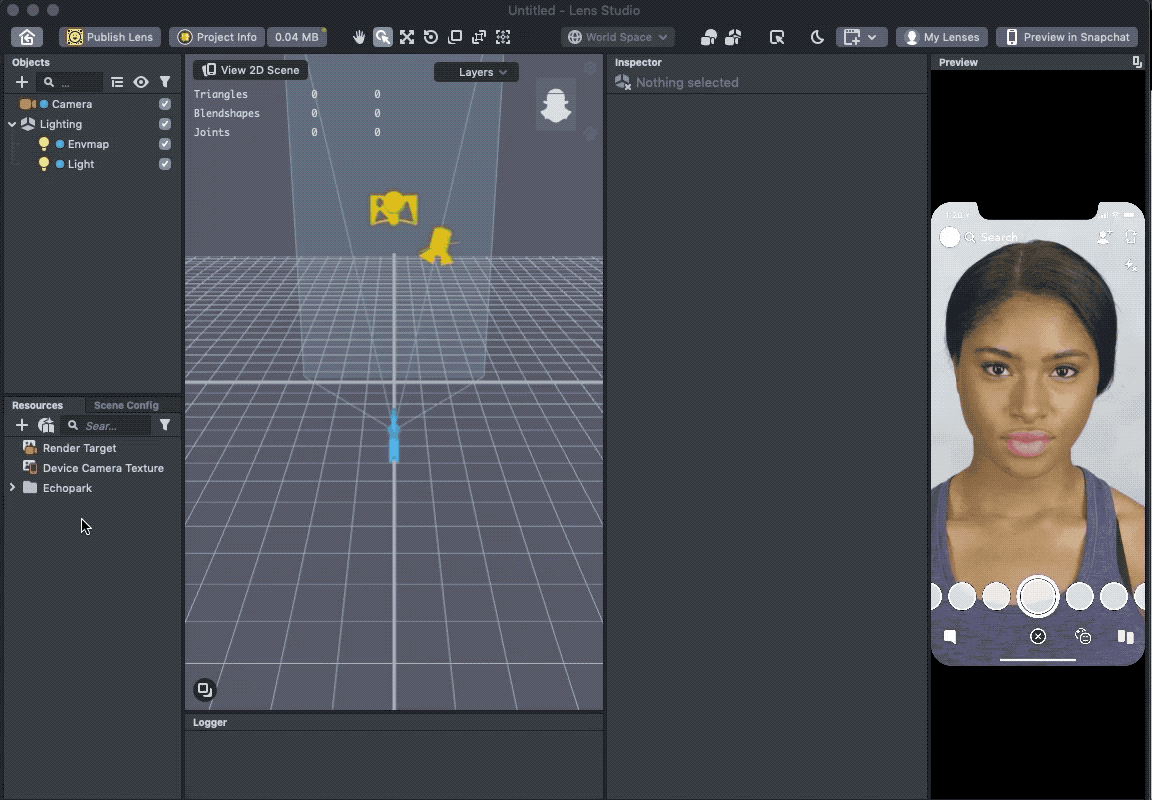The width and height of the screenshot is (1152, 800).
Task: Click the add object plus icon
Action: click(x=22, y=82)
